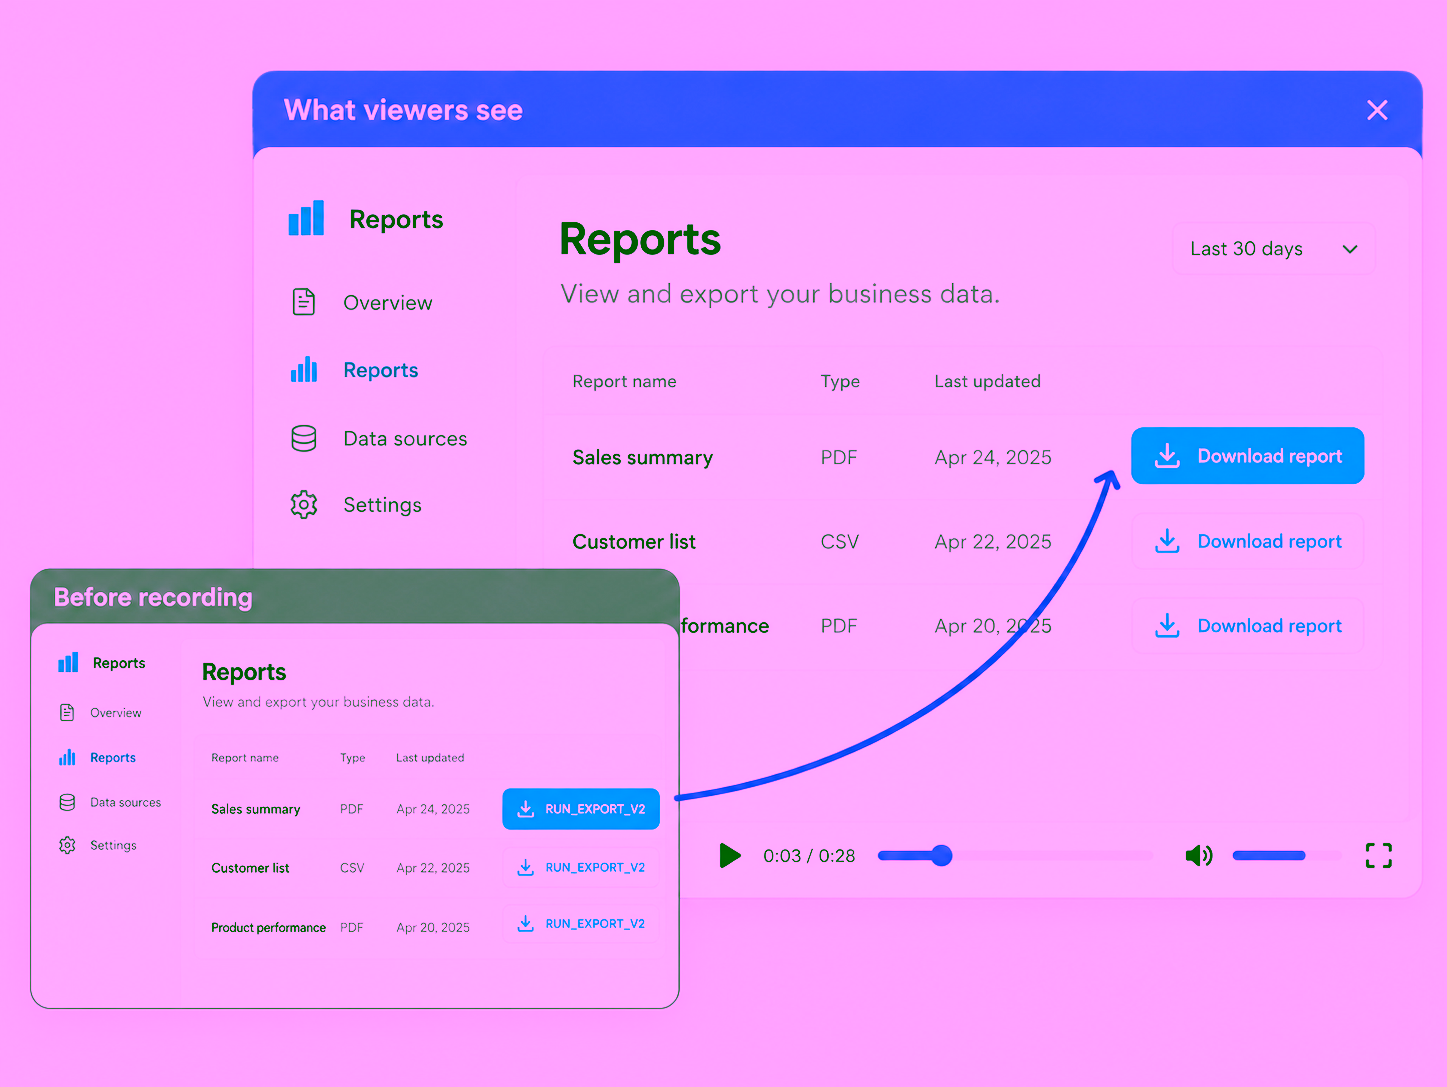The height and width of the screenshot is (1087, 1447).
Task: Click download arrow icon in Sales summary button
Action: pos(1167,456)
